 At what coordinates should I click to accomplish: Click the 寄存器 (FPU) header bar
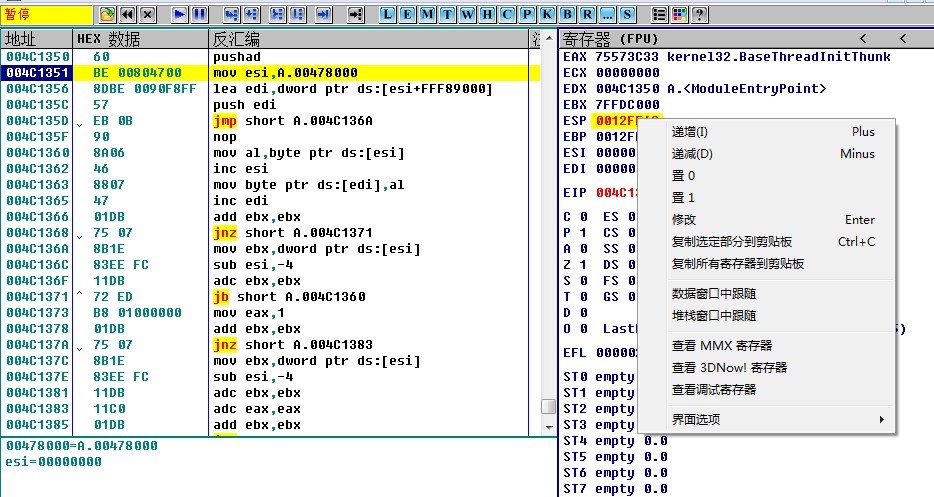tap(746, 39)
